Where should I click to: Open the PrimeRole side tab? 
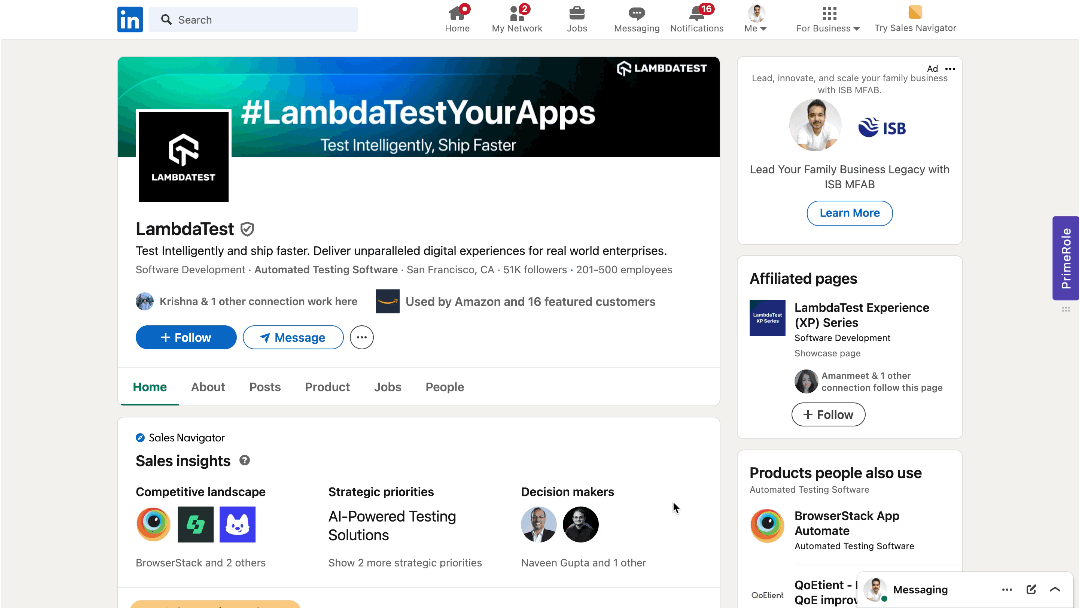[1066, 258]
